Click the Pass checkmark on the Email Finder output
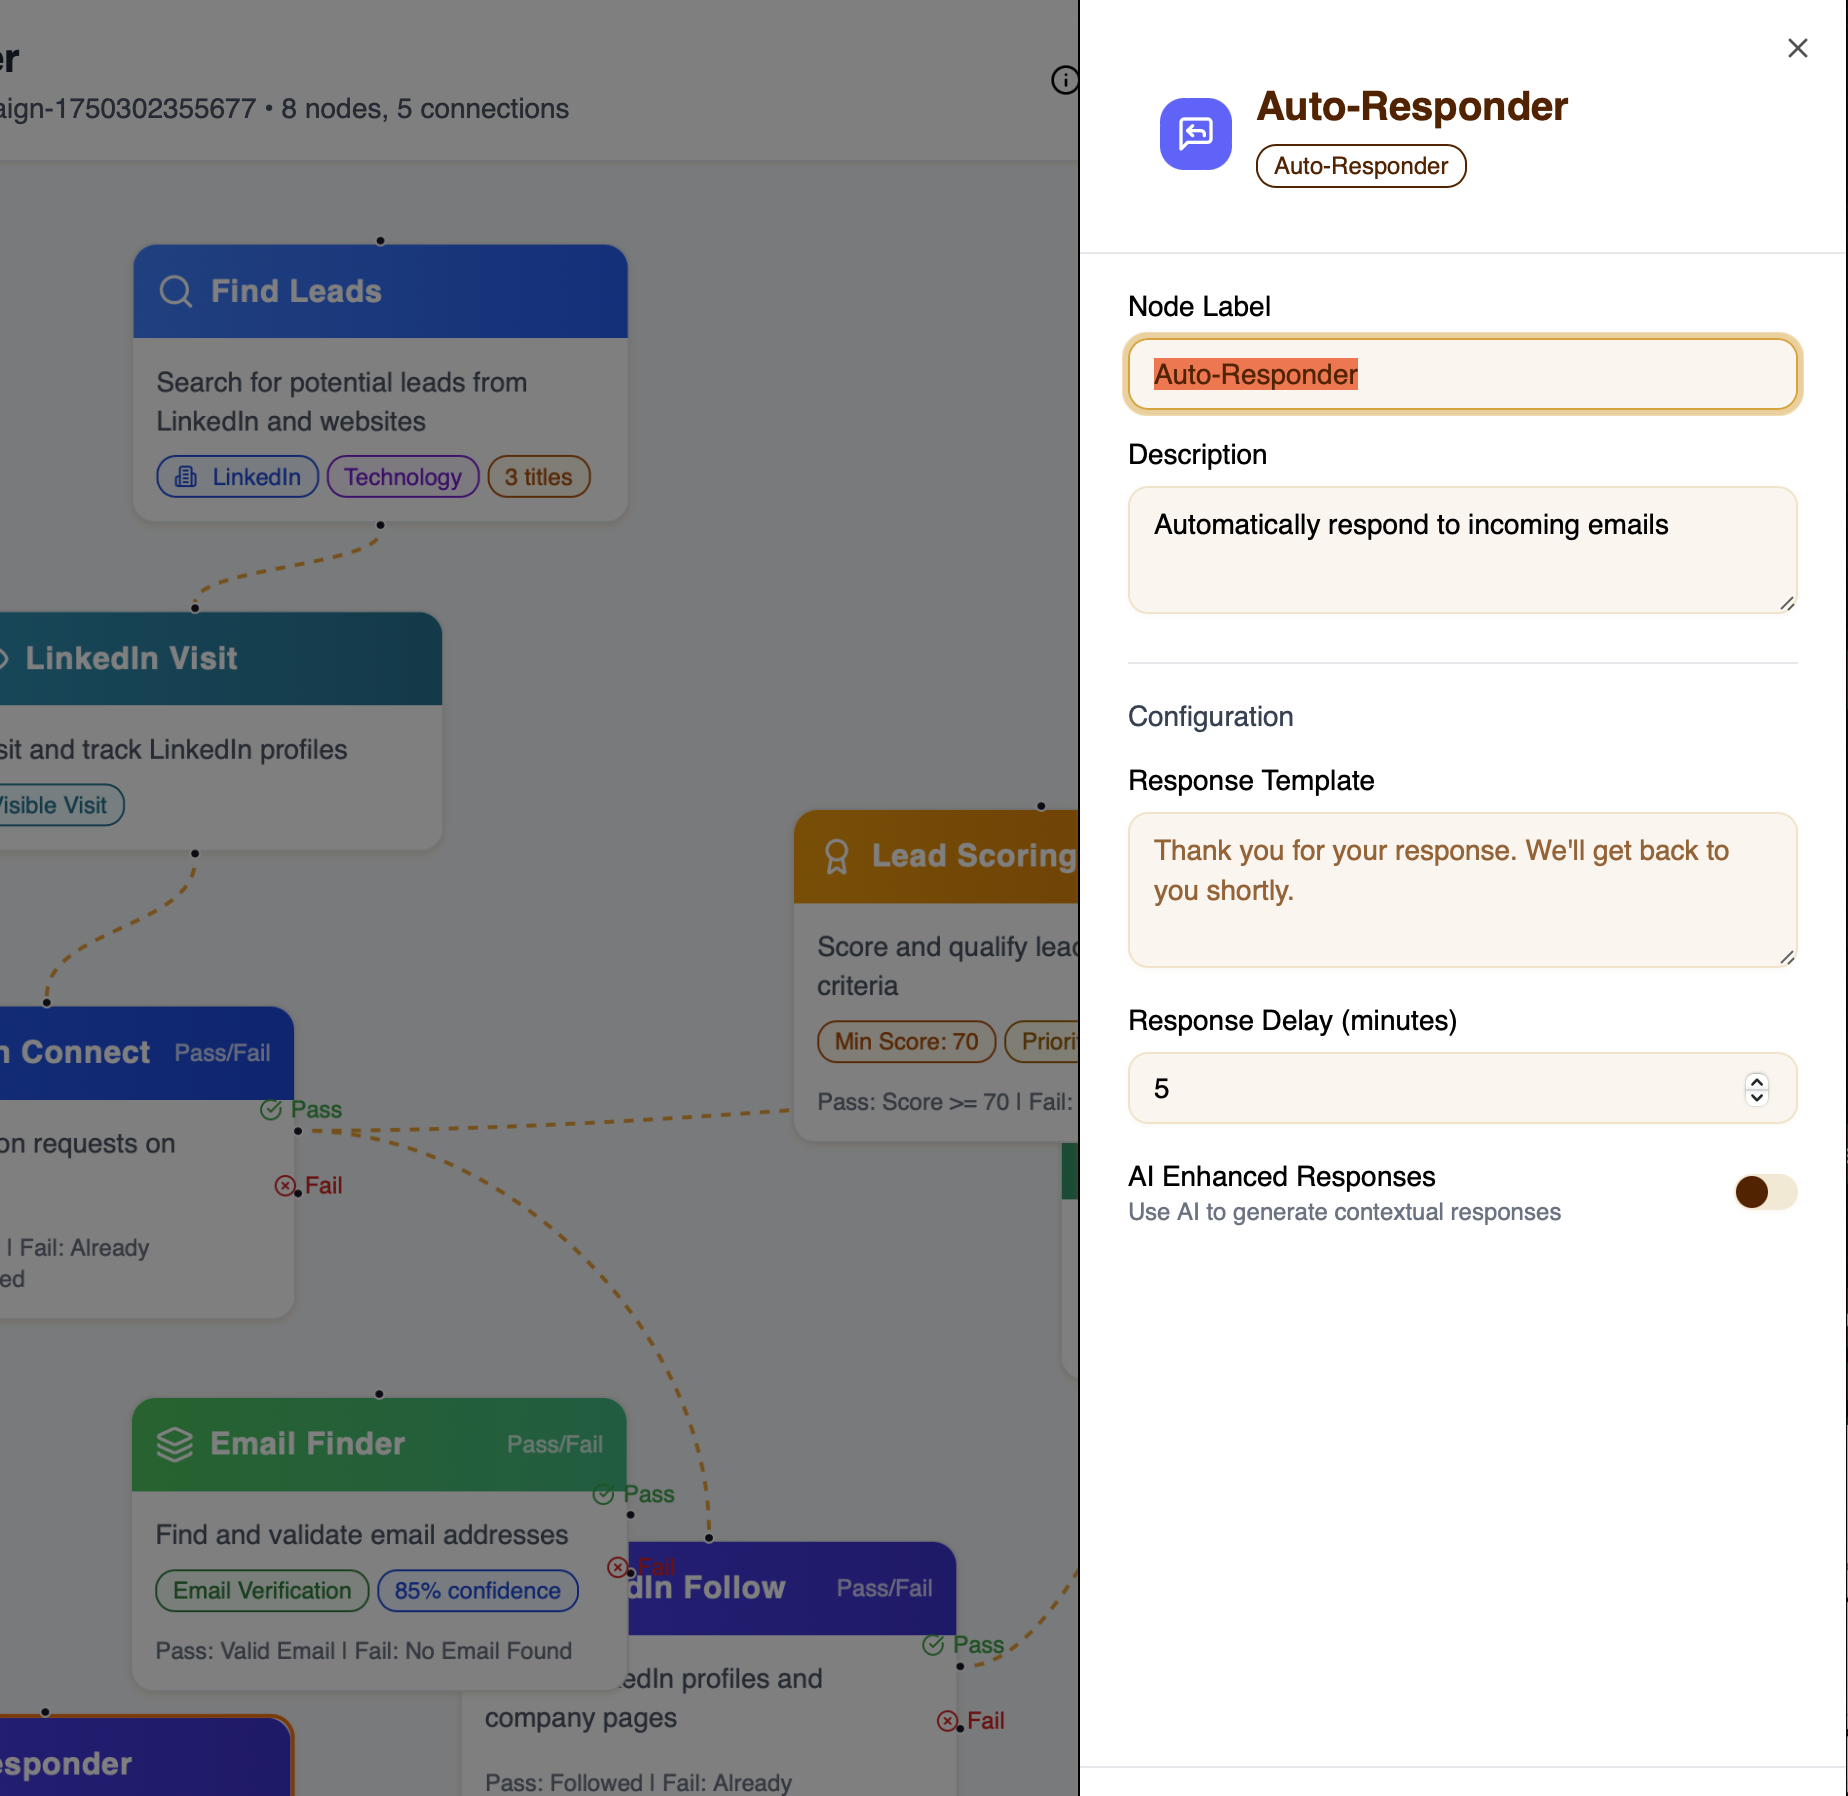 pyautogui.click(x=604, y=1494)
